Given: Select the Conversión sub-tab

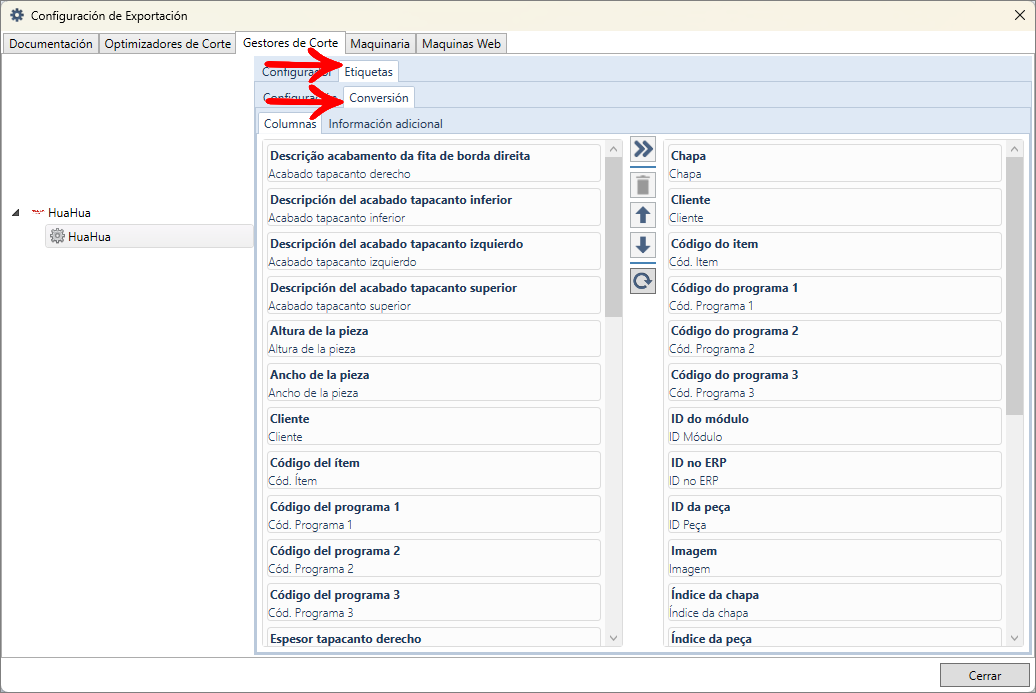Looking at the screenshot, I should 379,97.
